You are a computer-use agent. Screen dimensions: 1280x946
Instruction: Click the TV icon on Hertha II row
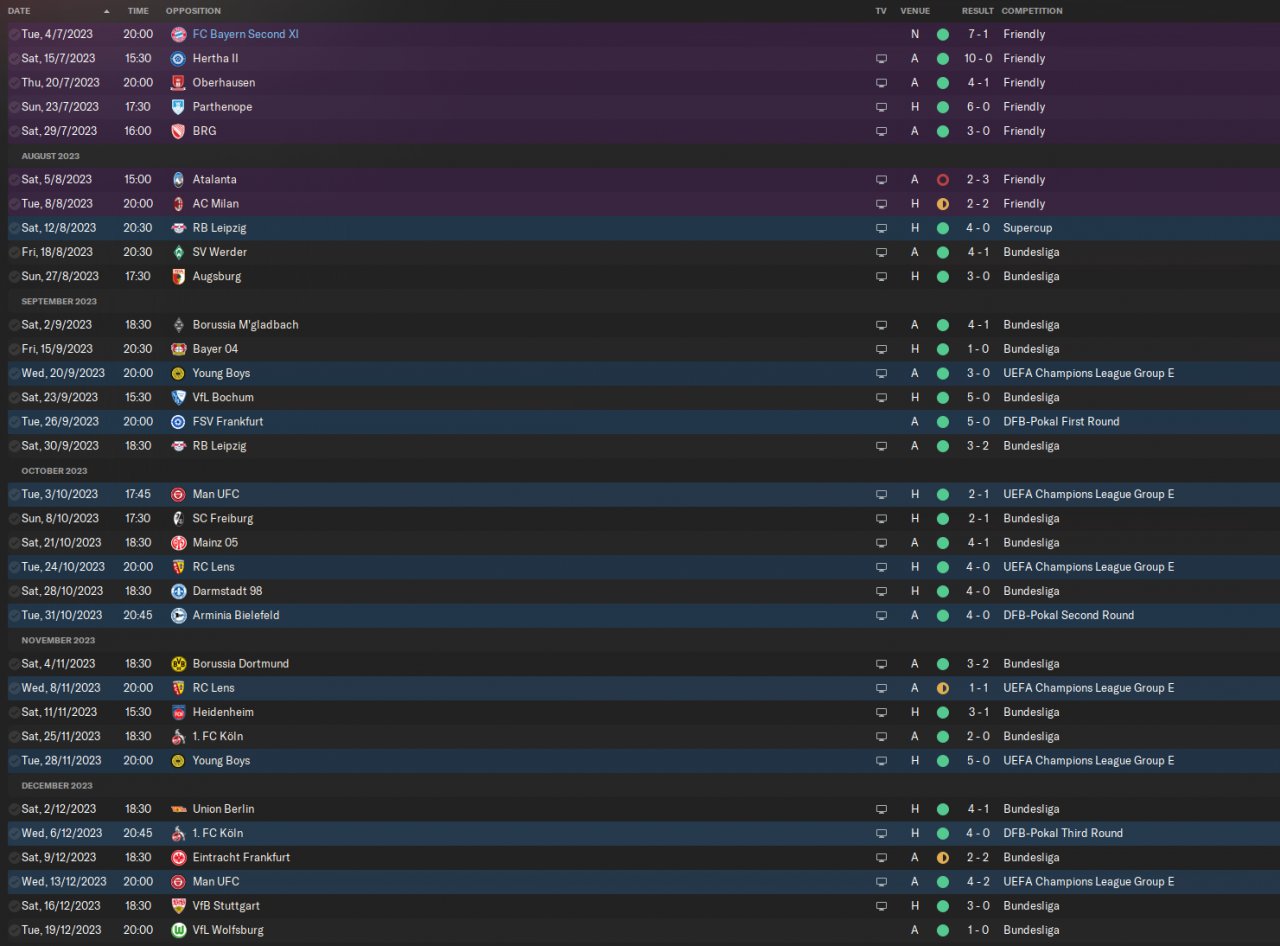coord(881,59)
